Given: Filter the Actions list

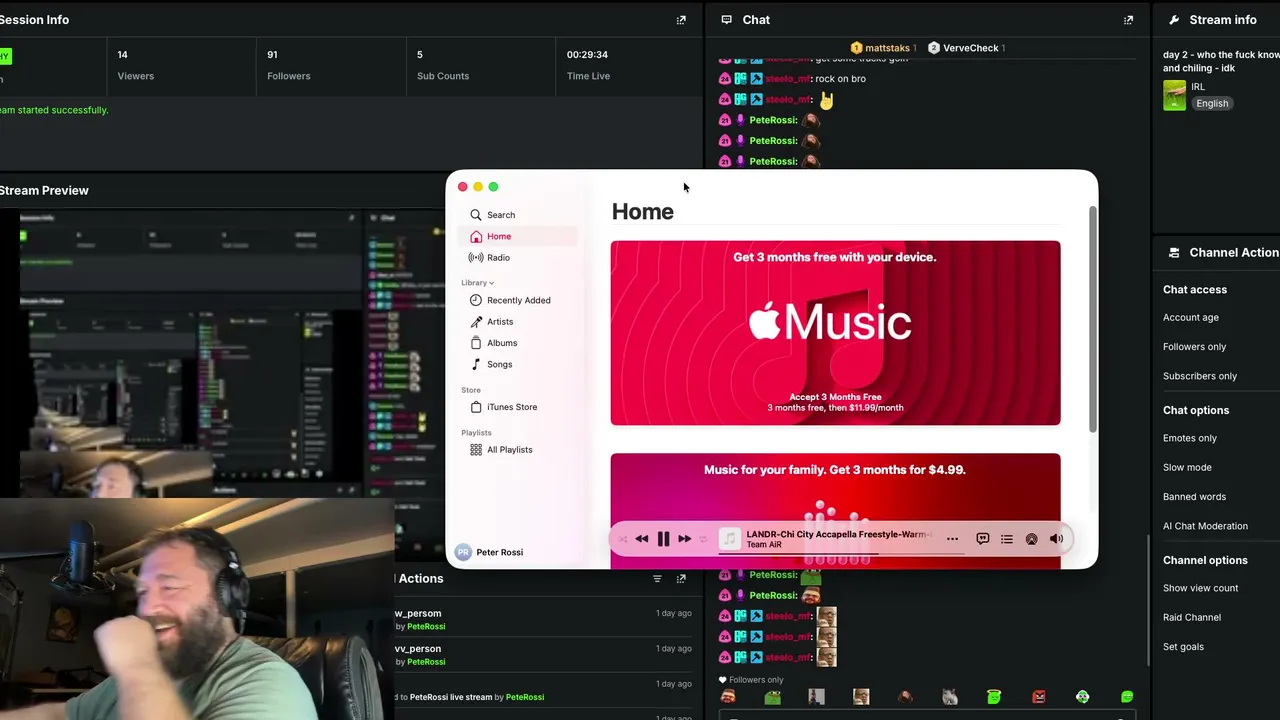Looking at the screenshot, I should pyautogui.click(x=657, y=579).
